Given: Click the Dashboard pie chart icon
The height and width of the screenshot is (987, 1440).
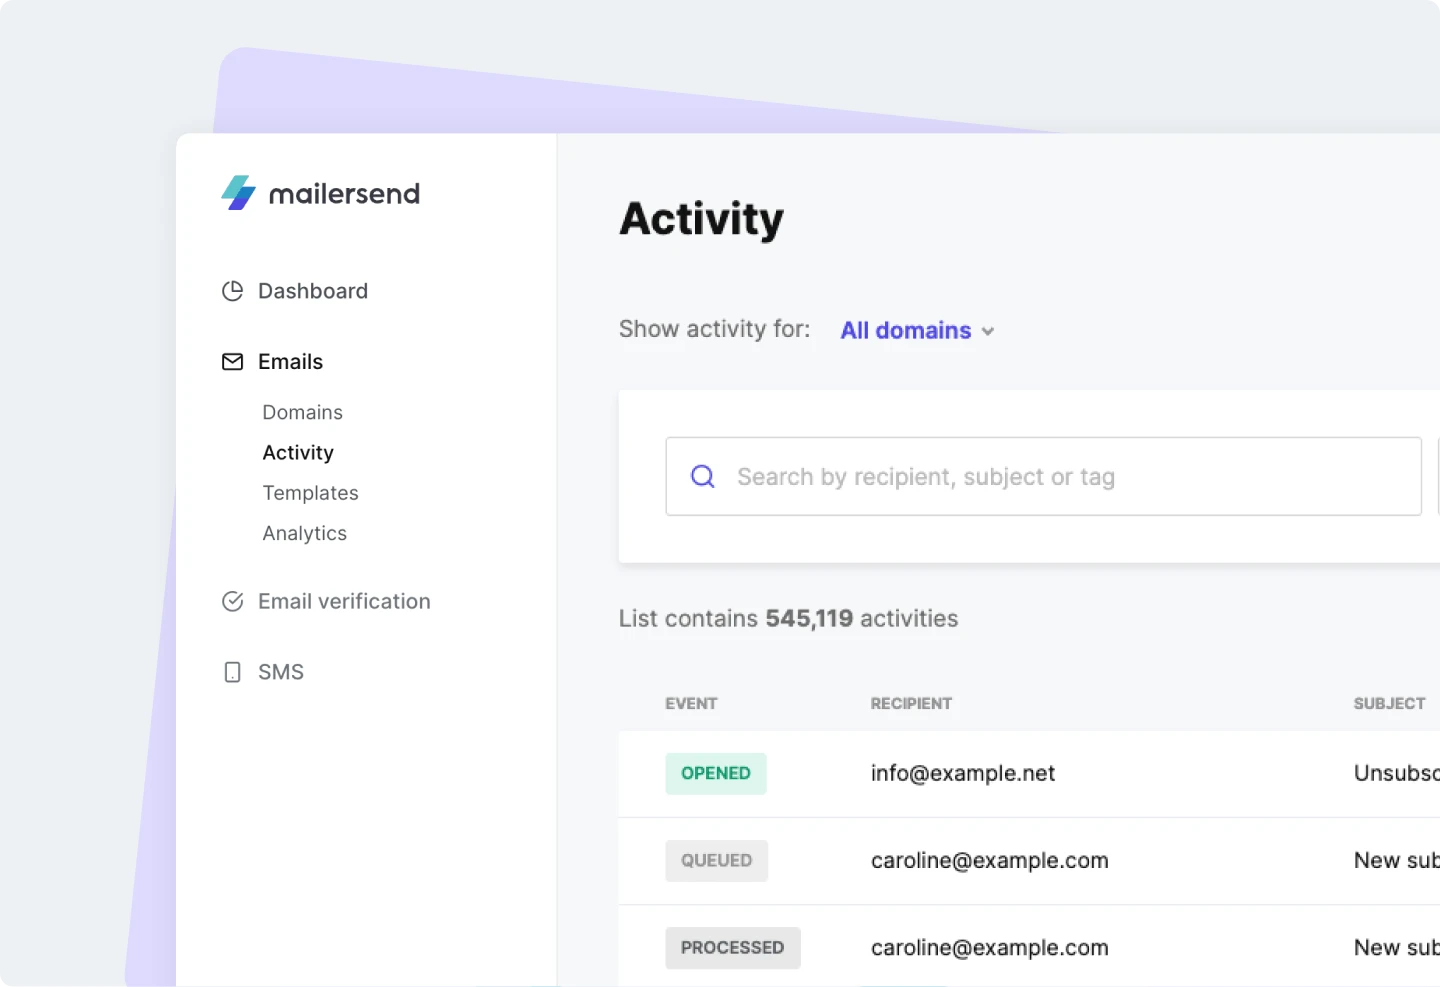Looking at the screenshot, I should tap(232, 291).
